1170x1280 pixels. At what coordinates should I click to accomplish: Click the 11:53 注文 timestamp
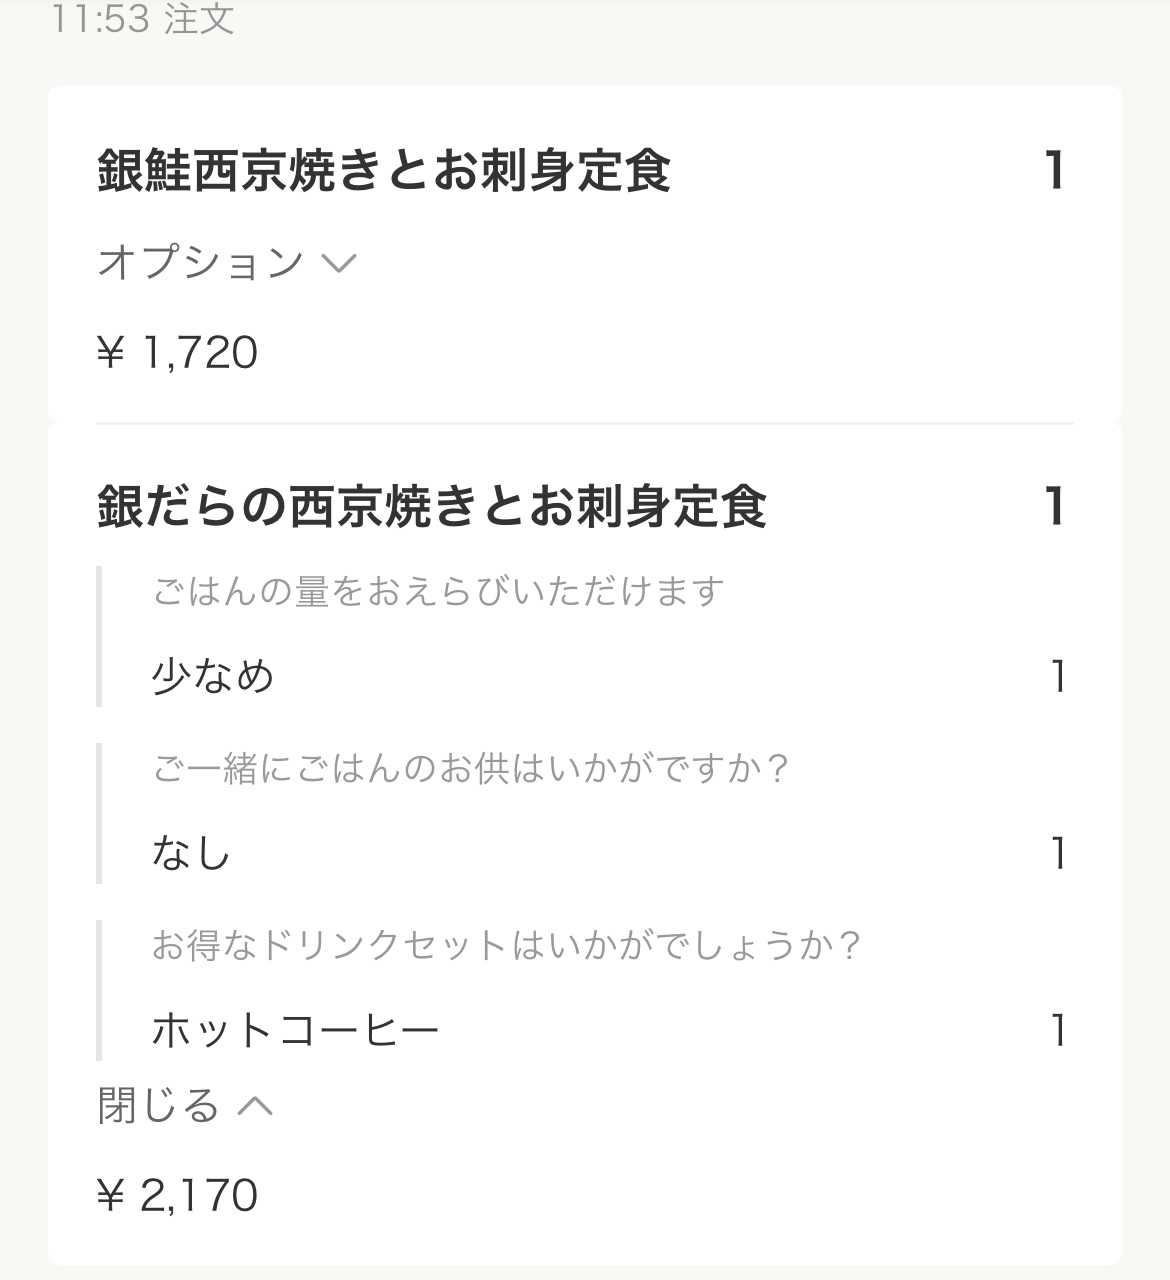click(x=143, y=19)
